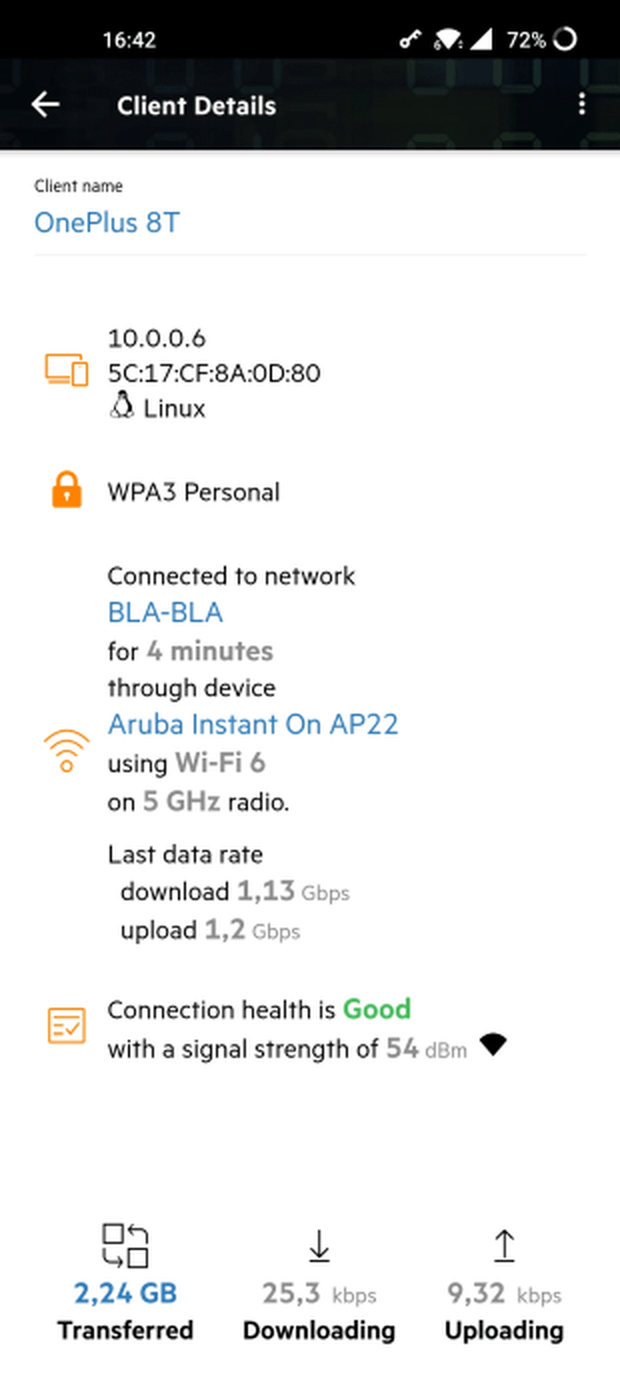Open Aruba Instant On AP22 device
Image resolution: width=620 pixels, height=1378 pixels.
[253, 724]
